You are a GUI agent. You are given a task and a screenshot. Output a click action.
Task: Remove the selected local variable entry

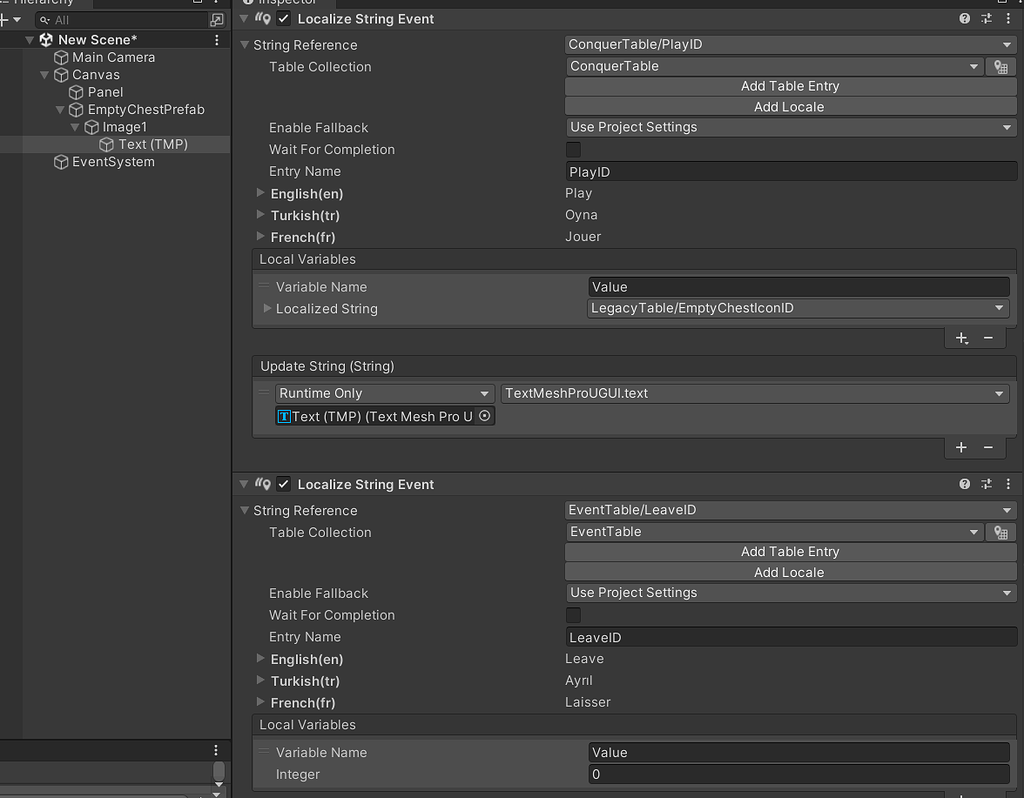988,338
